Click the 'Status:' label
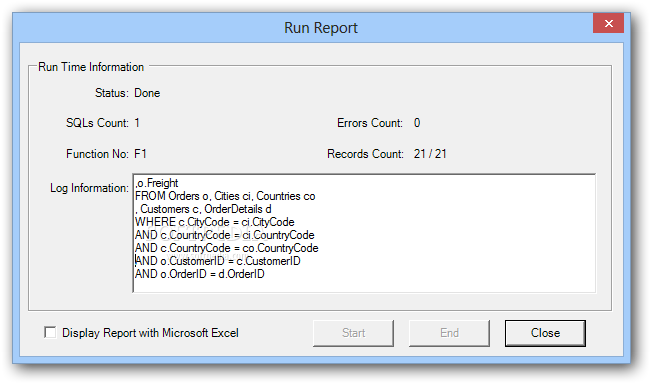This screenshot has height=384, width=651. coord(112,93)
